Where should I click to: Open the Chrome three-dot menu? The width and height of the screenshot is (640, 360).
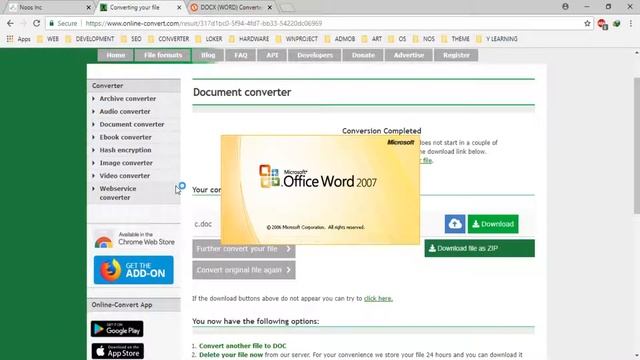pyautogui.click(x=631, y=23)
